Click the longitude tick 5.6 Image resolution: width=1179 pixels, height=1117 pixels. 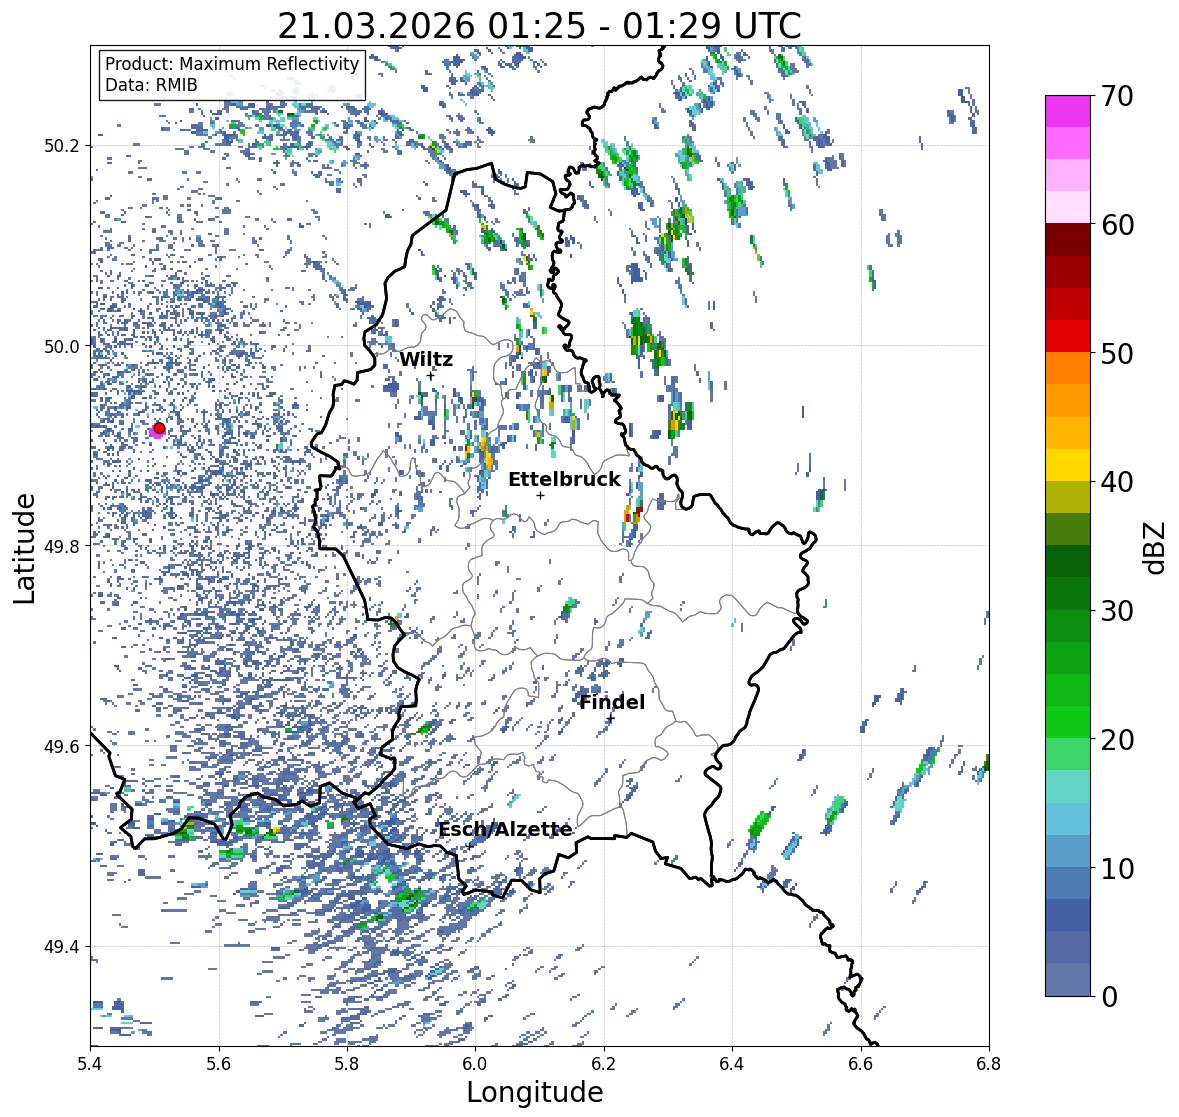219,1064
